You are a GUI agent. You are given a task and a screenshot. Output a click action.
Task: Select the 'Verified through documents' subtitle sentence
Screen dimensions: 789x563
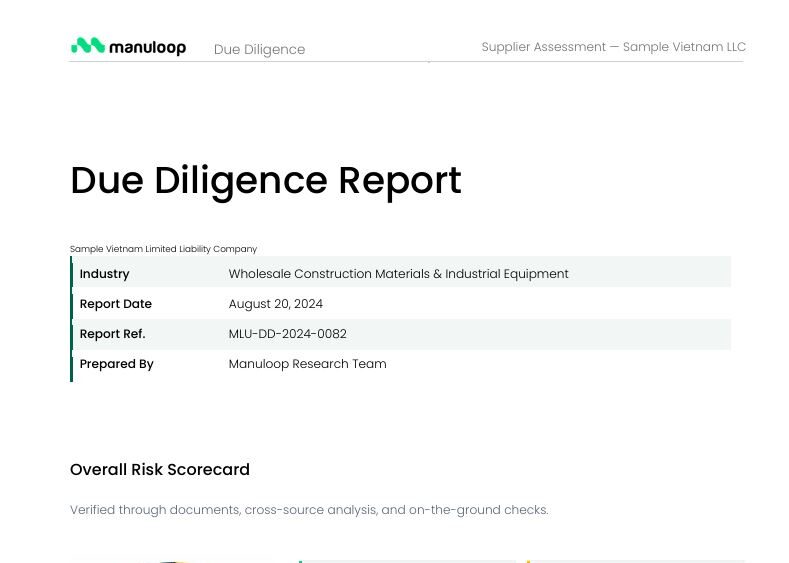pyautogui.click(x=309, y=510)
